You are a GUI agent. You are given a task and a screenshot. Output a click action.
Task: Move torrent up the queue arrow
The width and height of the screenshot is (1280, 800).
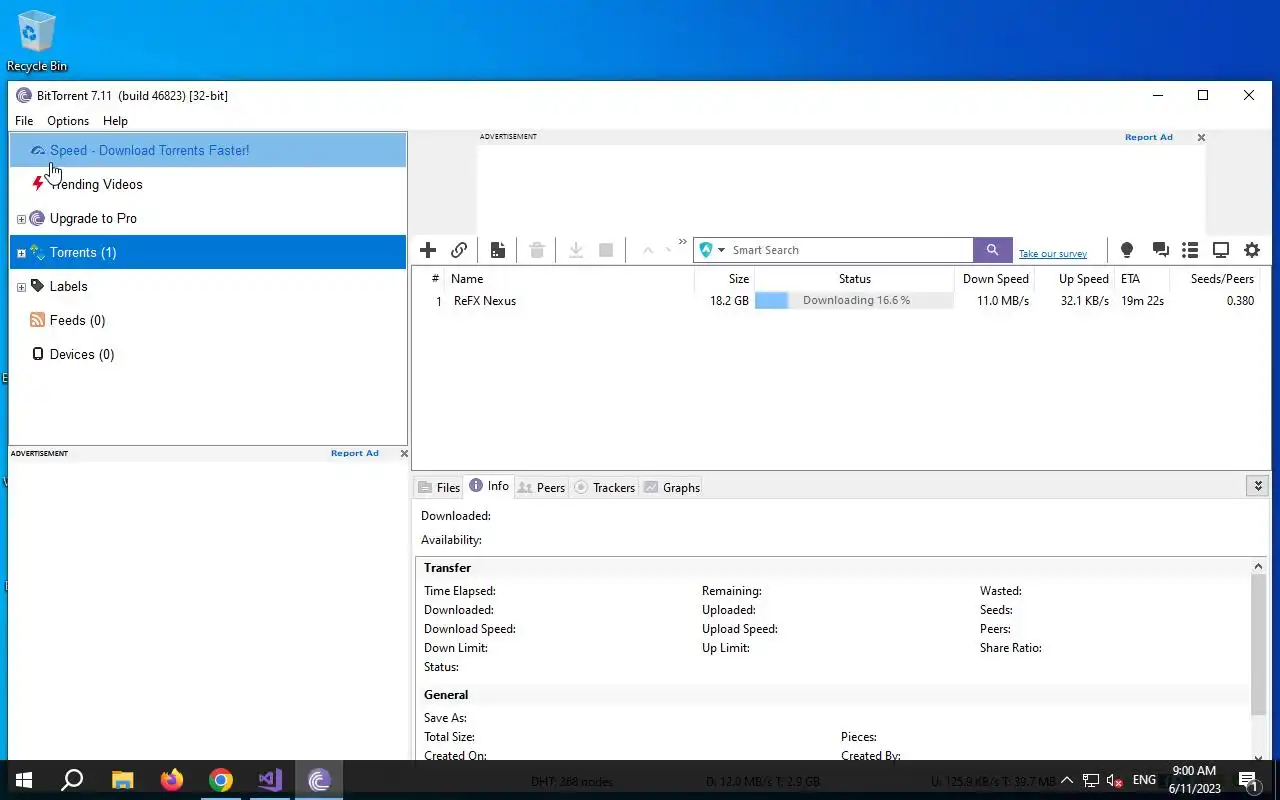tap(647, 250)
